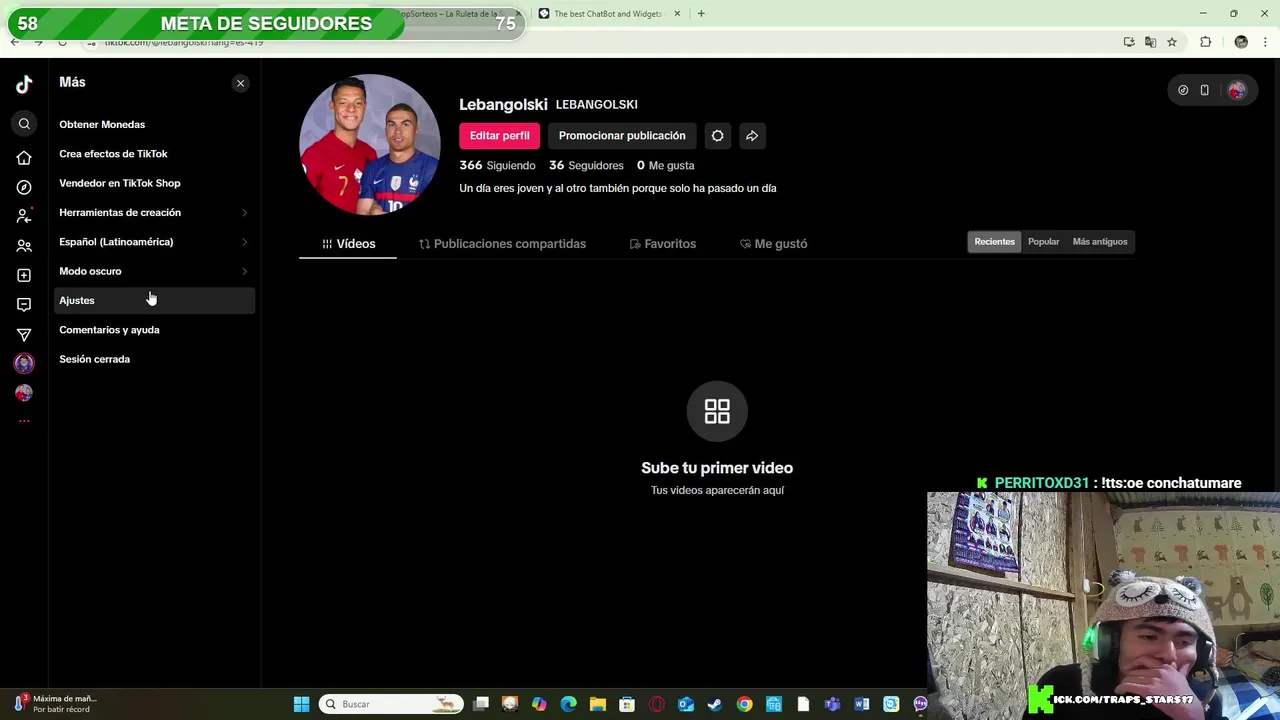Open Microsoft Edge from the taskbar
1280x720 pixels.
569,704
